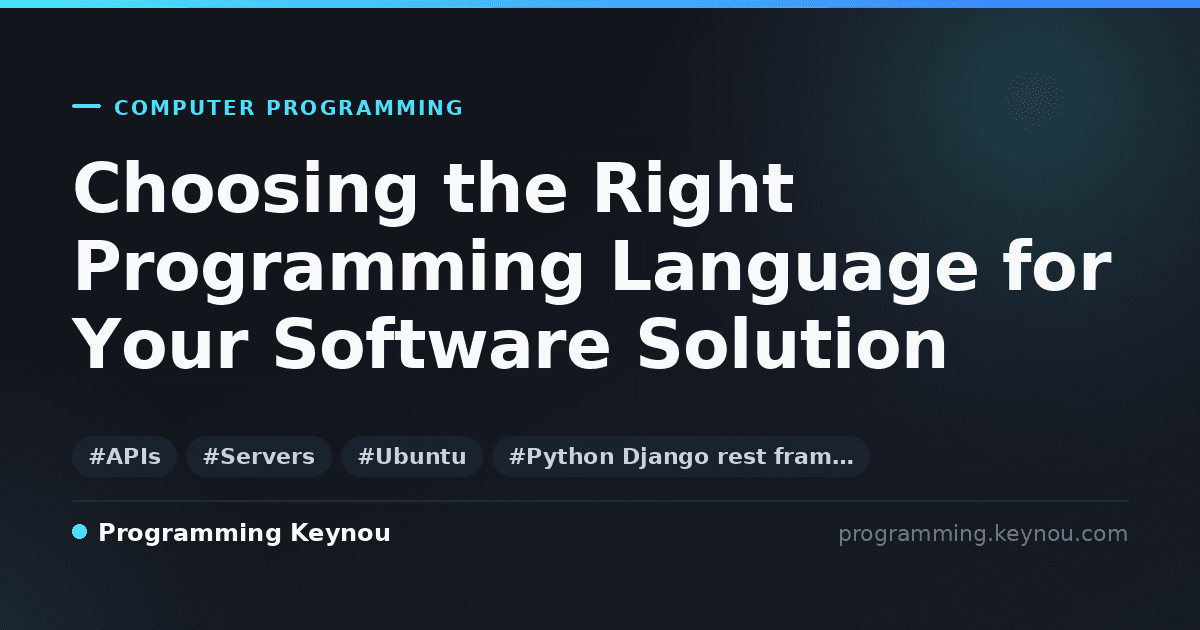
Task: Open the programming.keynou.com link
Action: point(983,534)
